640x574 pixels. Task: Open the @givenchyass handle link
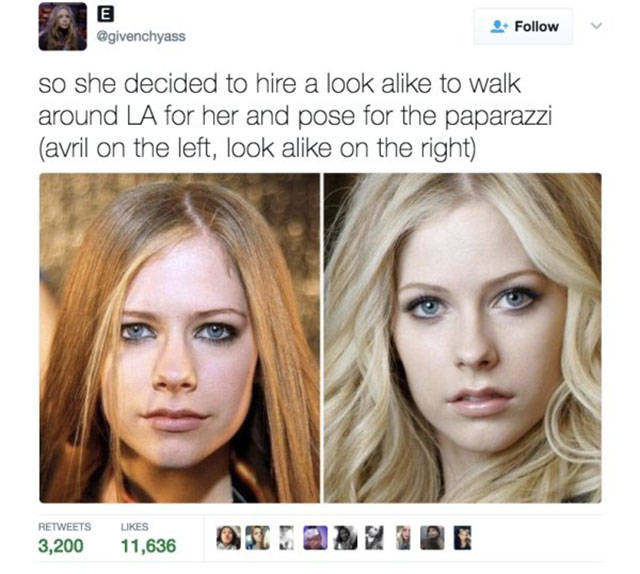[141, 36]
